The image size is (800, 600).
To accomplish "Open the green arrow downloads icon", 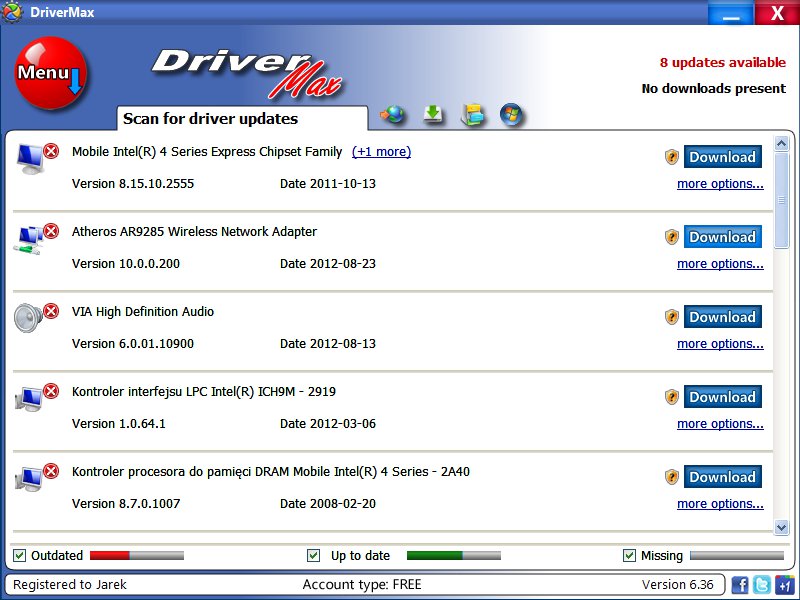I will (433, 114).
